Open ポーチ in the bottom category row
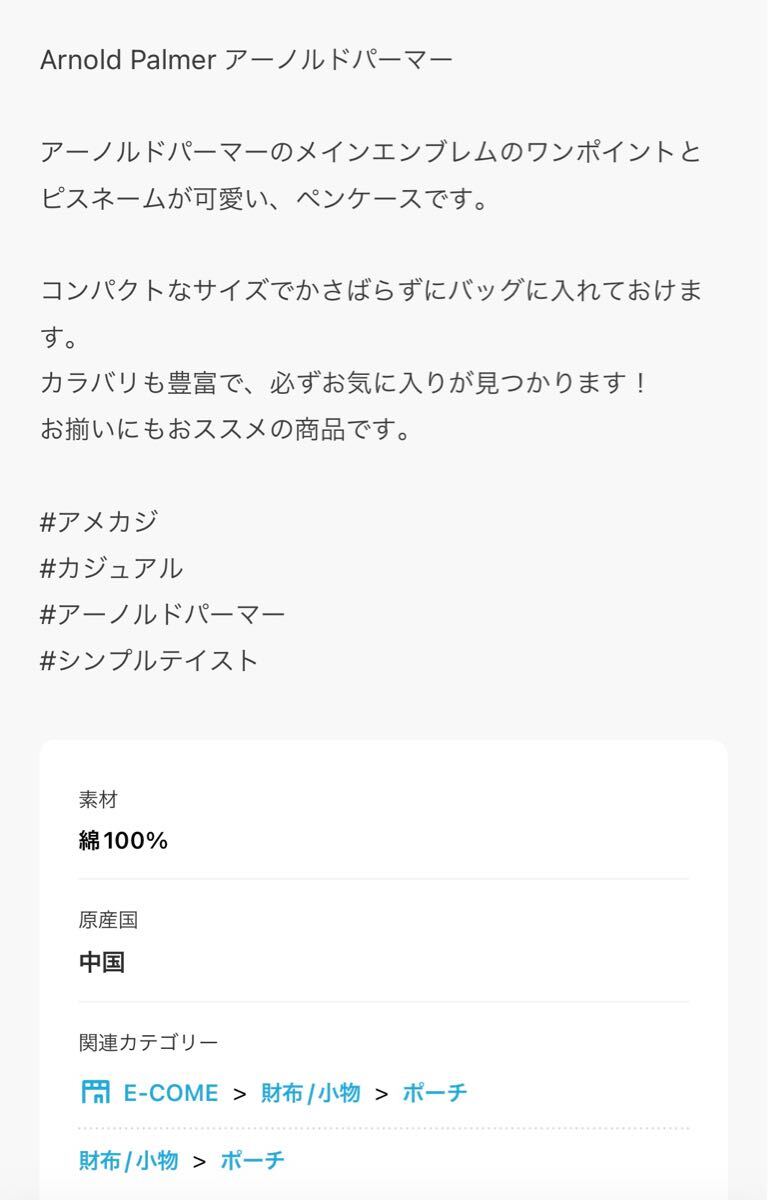Viewport: 768px width, 1200px height. [252, 1160]
